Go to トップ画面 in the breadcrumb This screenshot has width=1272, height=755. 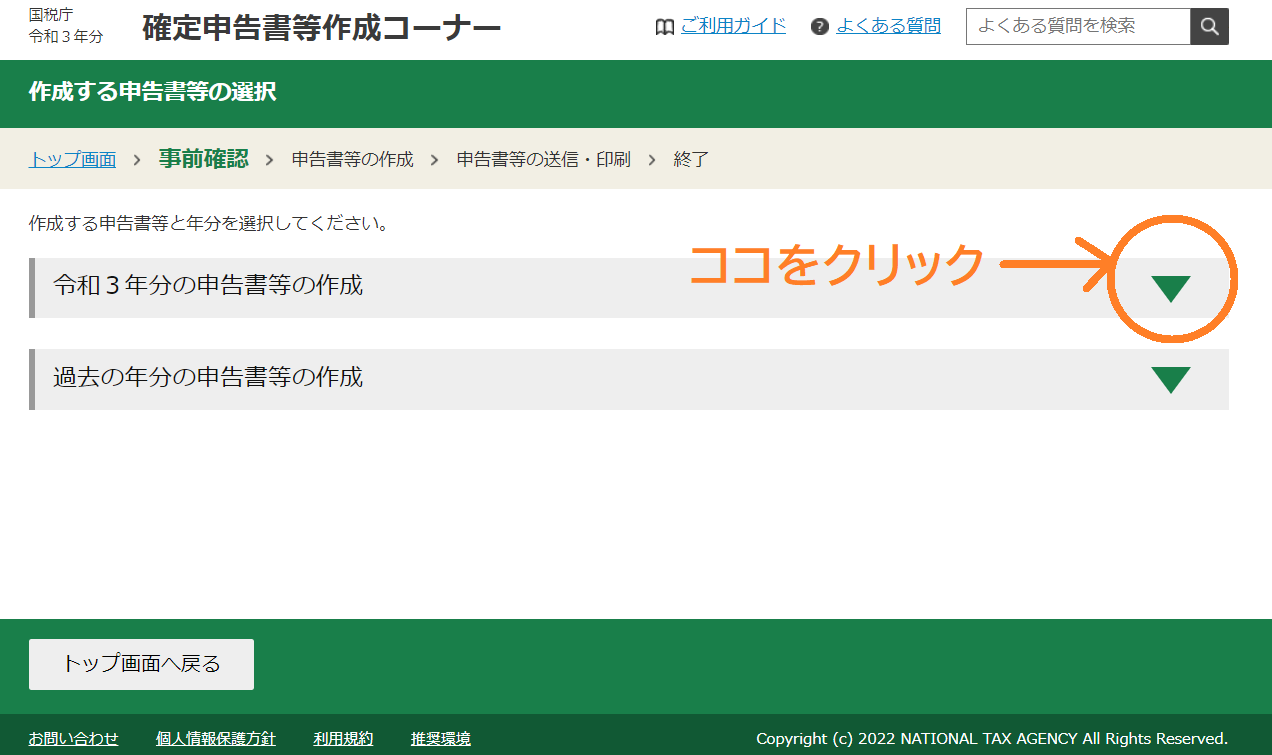click(x=72, y=160)
